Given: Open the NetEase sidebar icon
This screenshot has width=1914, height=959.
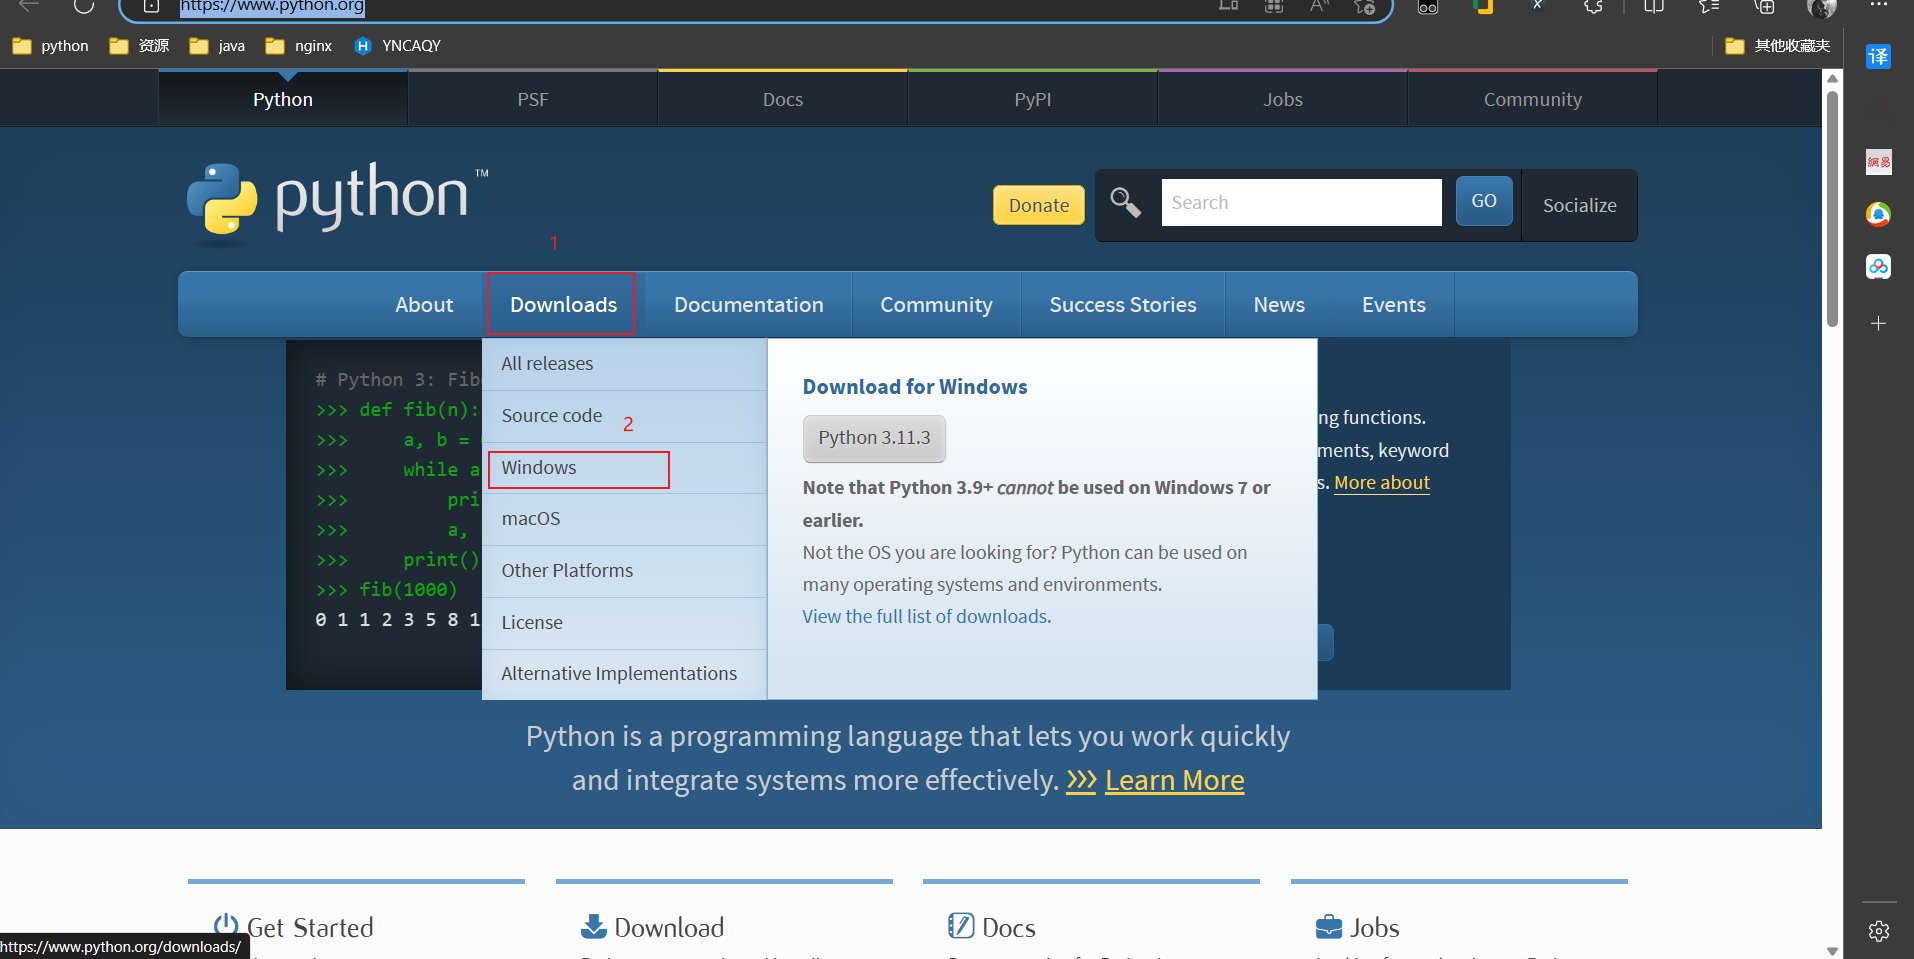Looking at the screenshot, I should click(1878, 162).
